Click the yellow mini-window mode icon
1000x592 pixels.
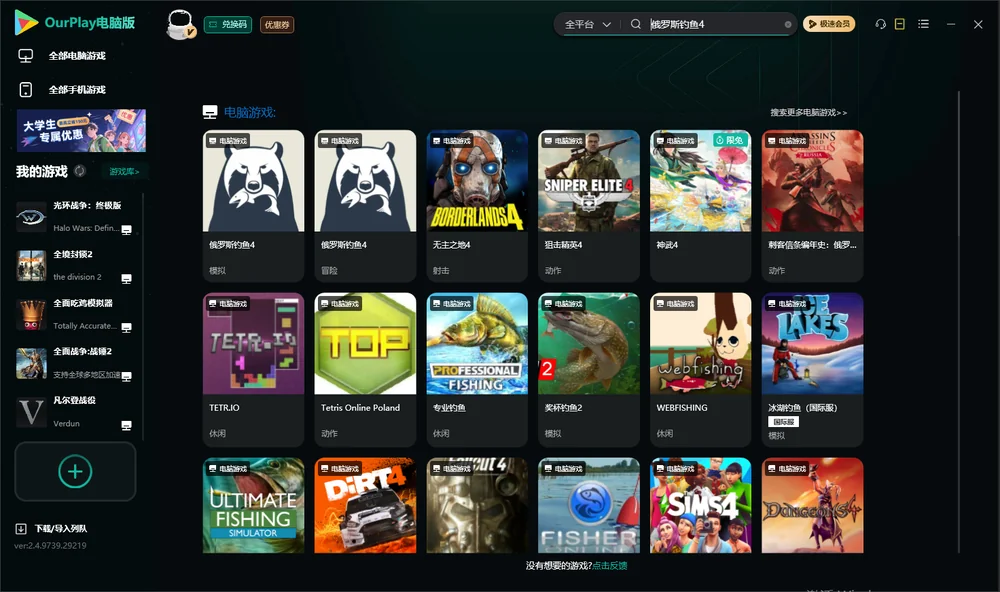(x=900, y=24)
